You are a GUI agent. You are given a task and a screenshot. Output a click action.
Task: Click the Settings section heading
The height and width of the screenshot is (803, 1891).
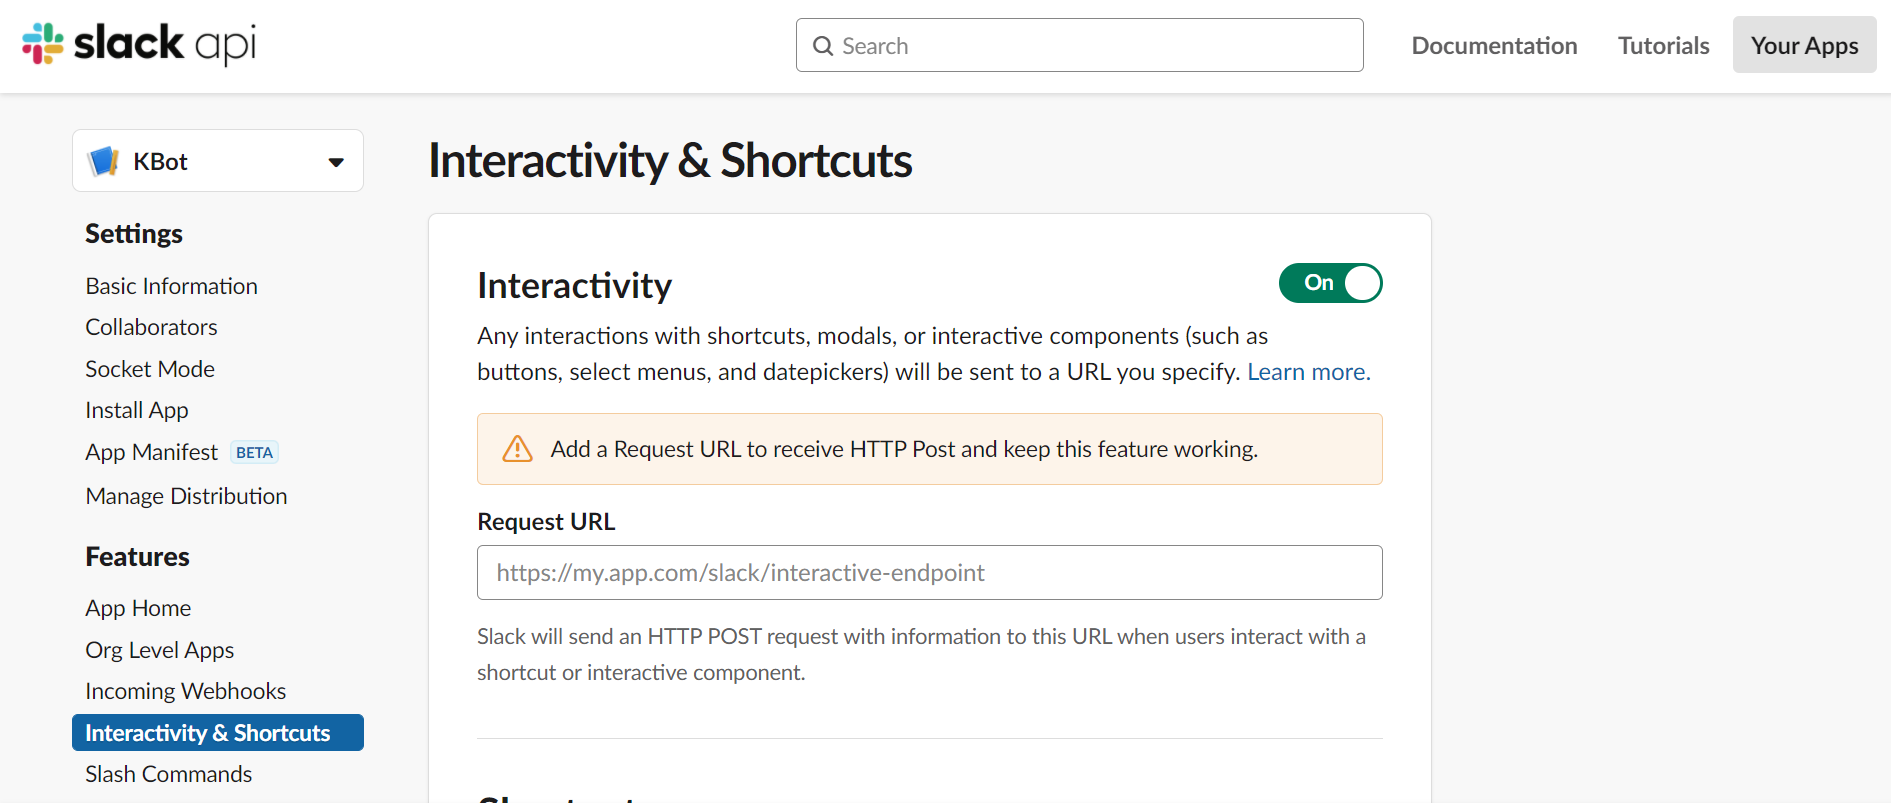tap(134, 234)
